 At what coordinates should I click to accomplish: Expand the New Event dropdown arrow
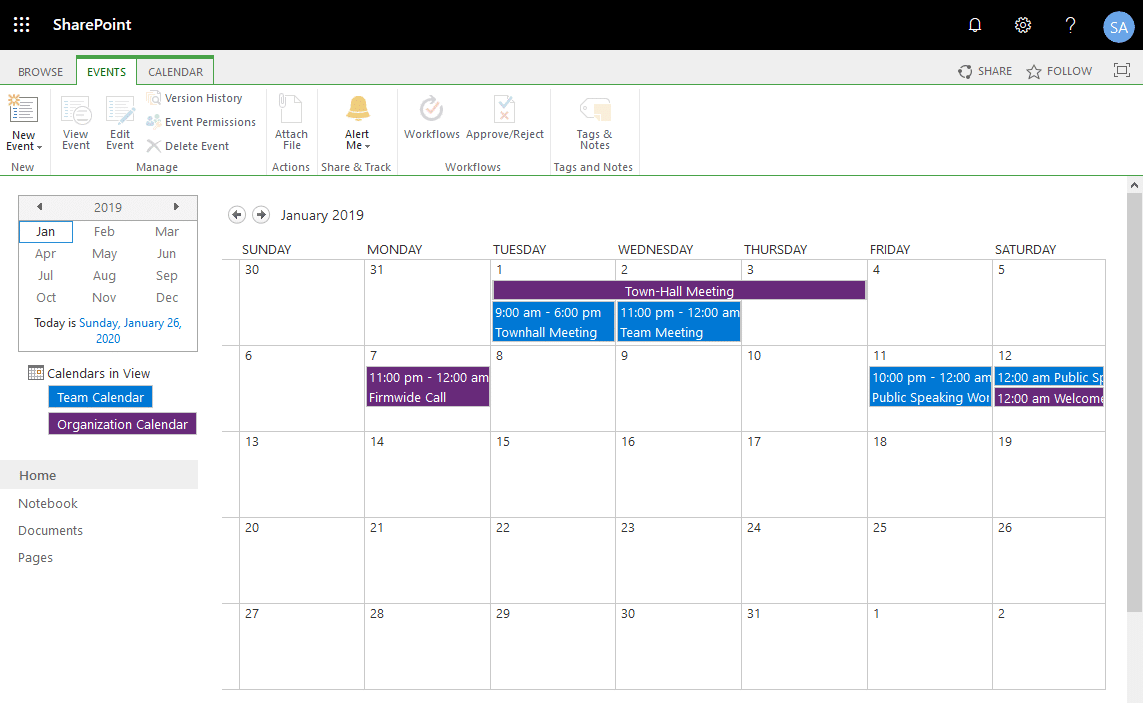click(40, 147)
